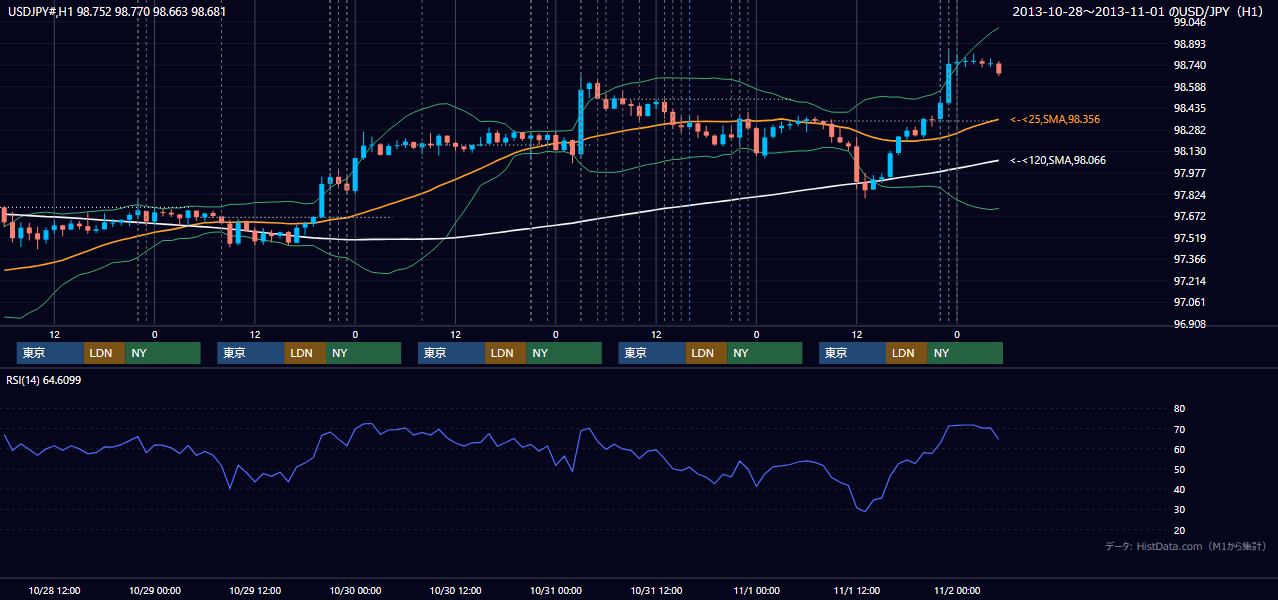
Task: Click the rightmost NY session block
Action: tap(964, 353)
